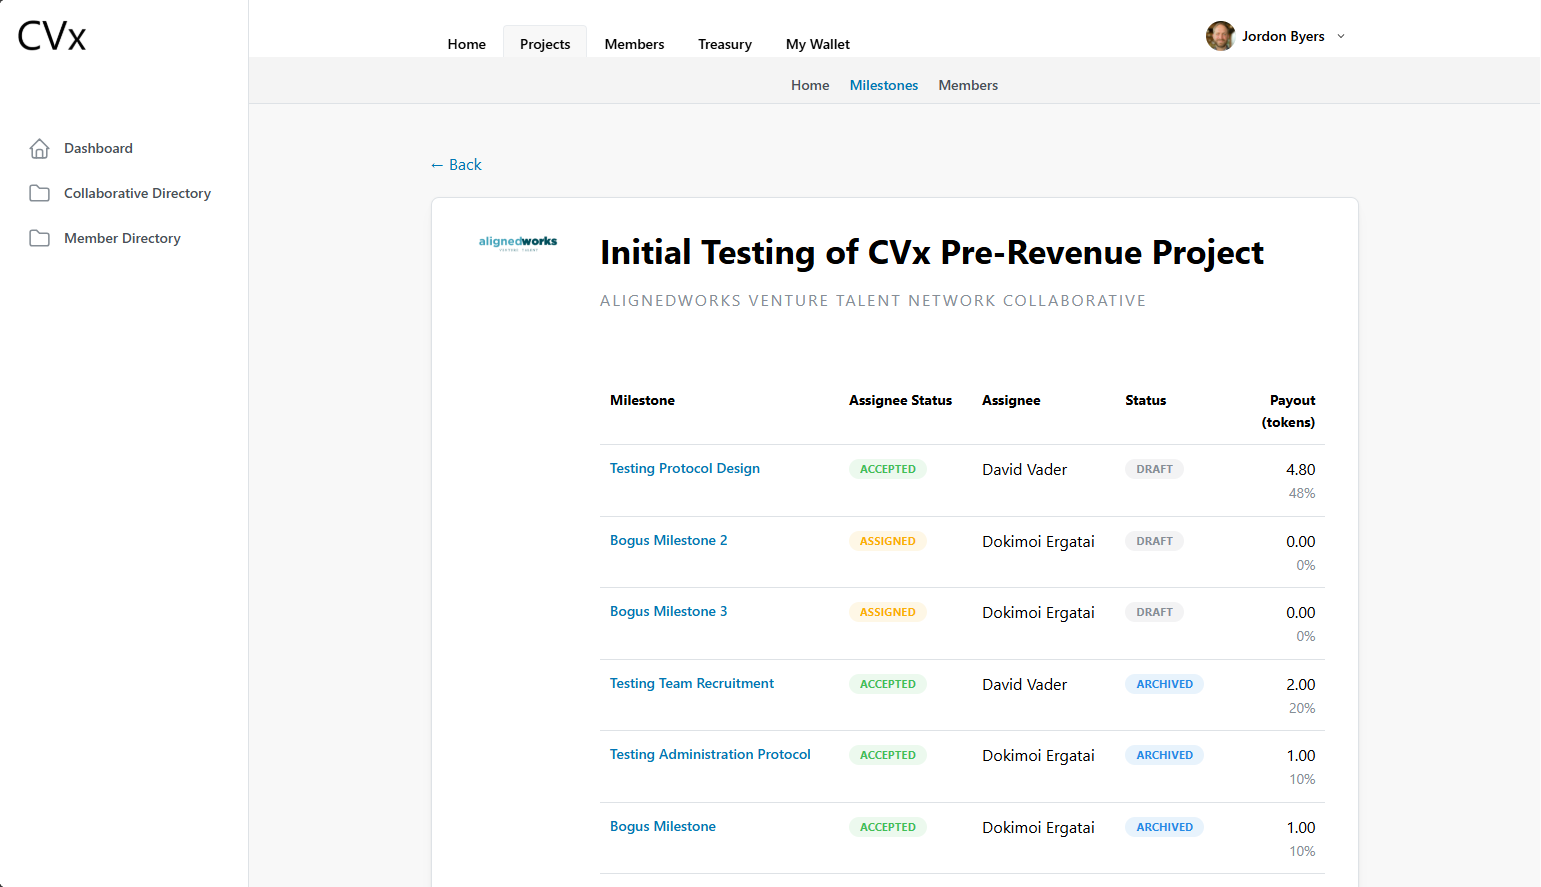Open the Testing Administration Protocol milestone
1541x887 pixels.
pos(710,754)
